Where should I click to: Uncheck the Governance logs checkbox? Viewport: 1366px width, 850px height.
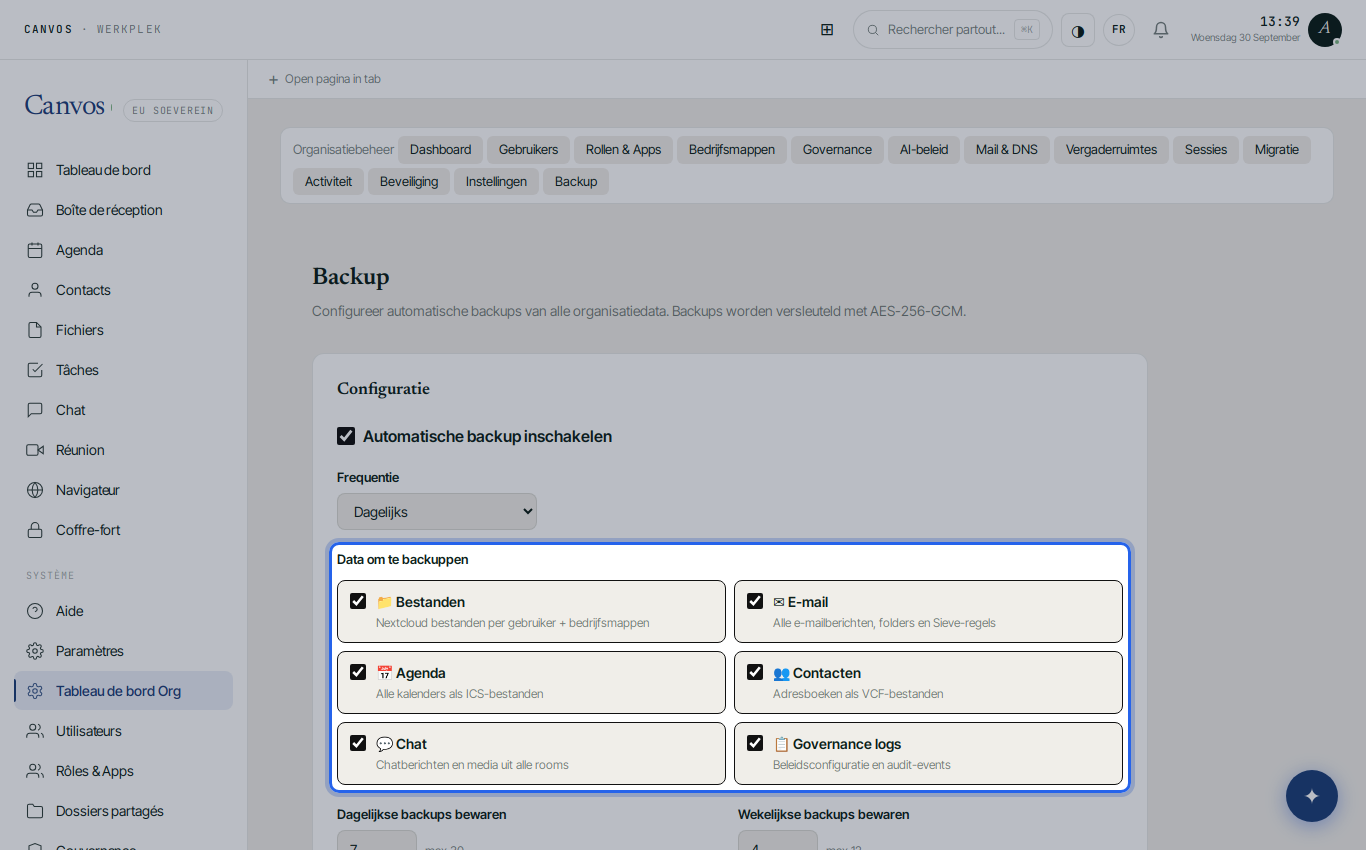coord(755,743)
